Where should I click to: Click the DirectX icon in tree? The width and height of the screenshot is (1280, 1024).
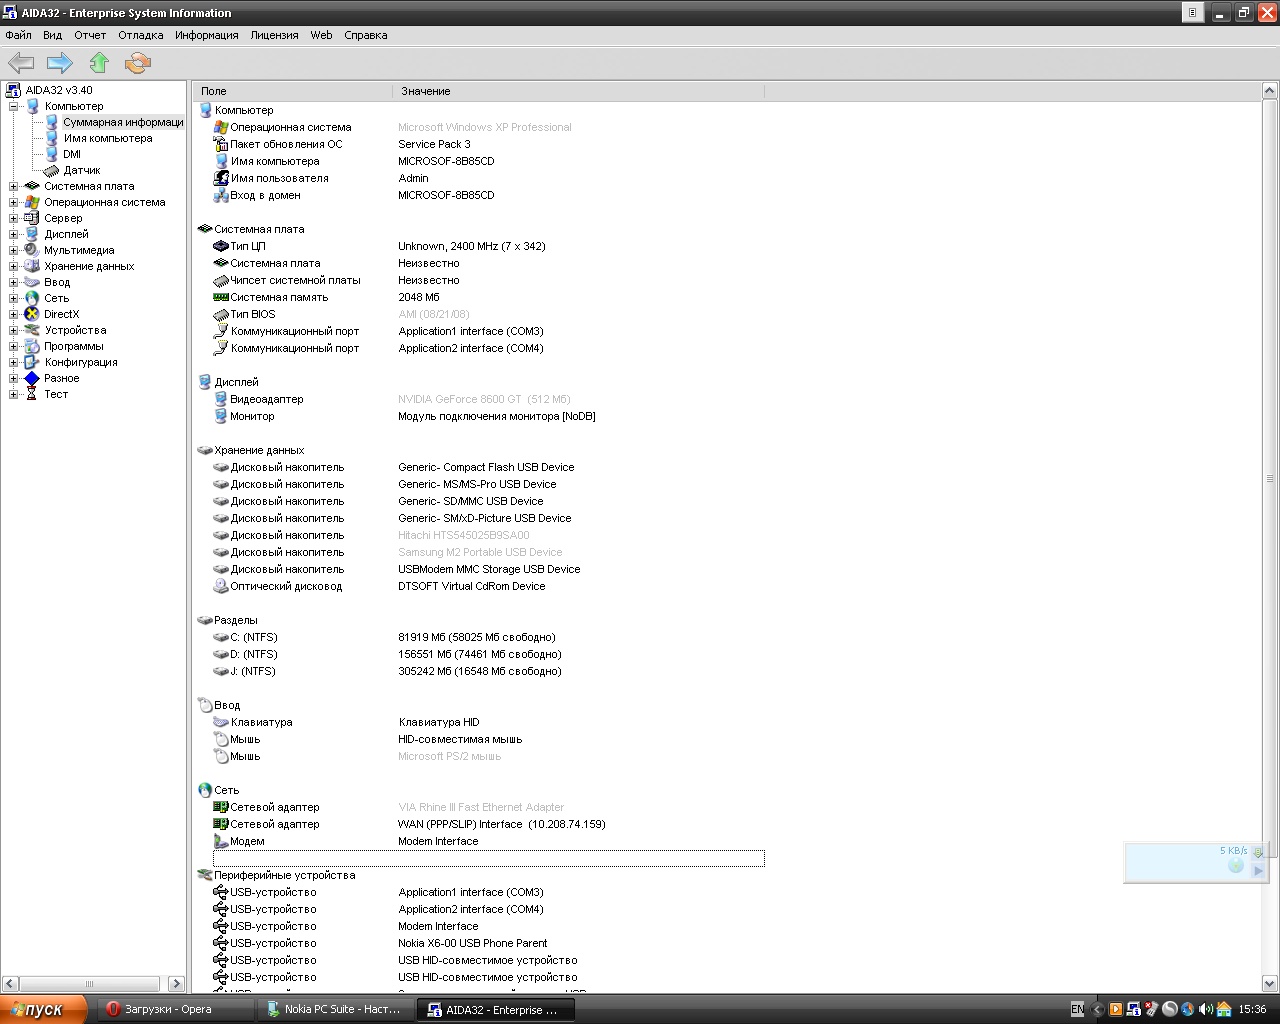(x=32, y=314)
